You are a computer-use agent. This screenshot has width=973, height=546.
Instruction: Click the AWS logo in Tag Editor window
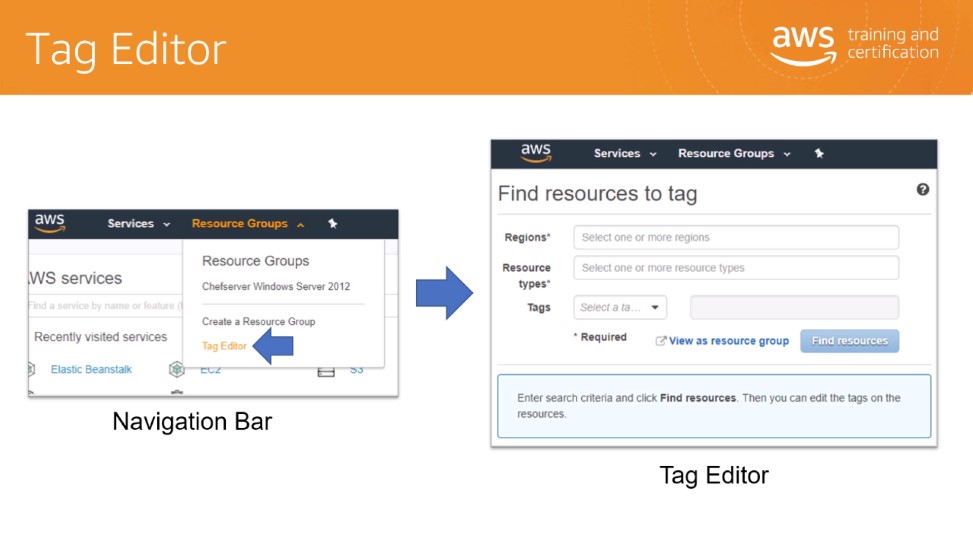[x=536, y=153]
